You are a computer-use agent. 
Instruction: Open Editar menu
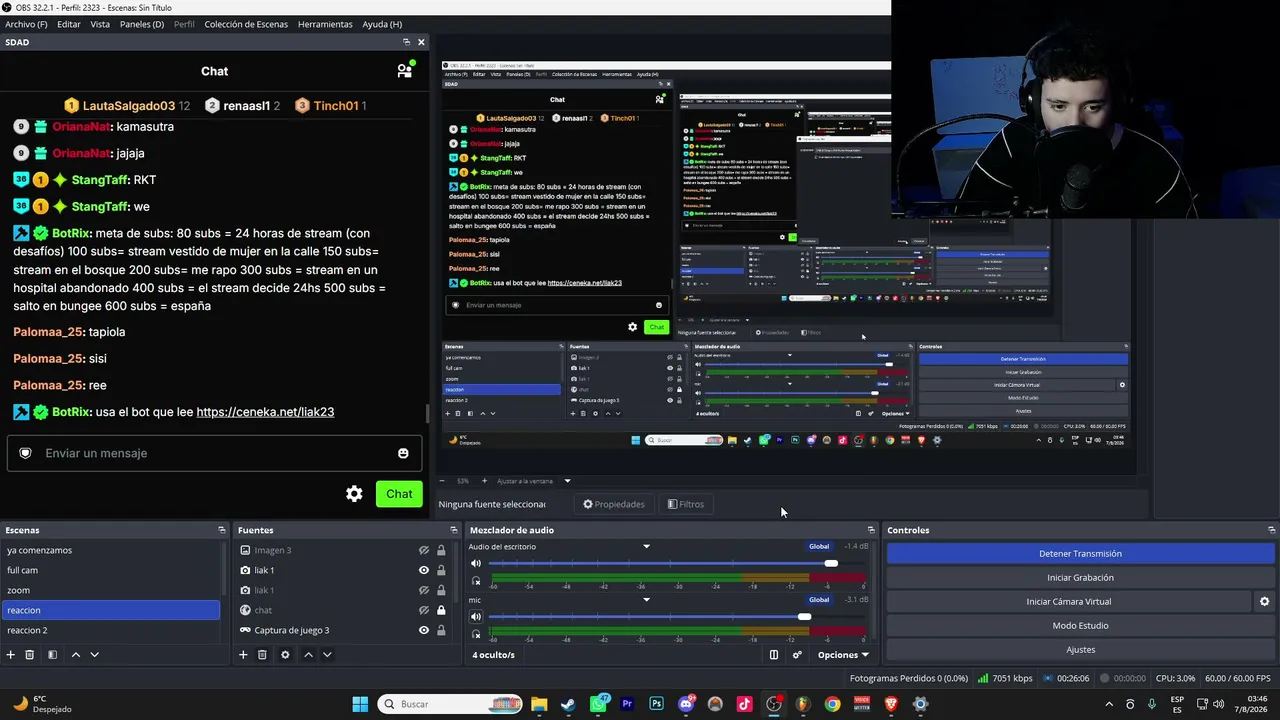69,24
